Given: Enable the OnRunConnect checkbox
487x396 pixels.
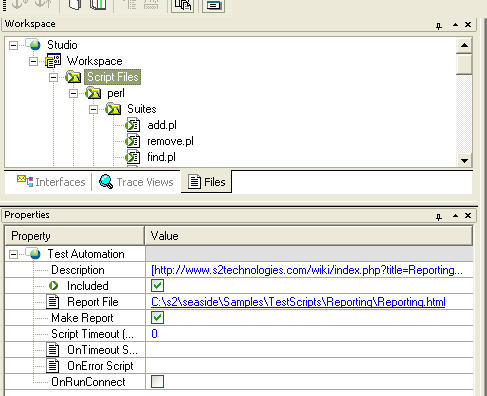Looking at the screenshot, I should pos(157,382).
